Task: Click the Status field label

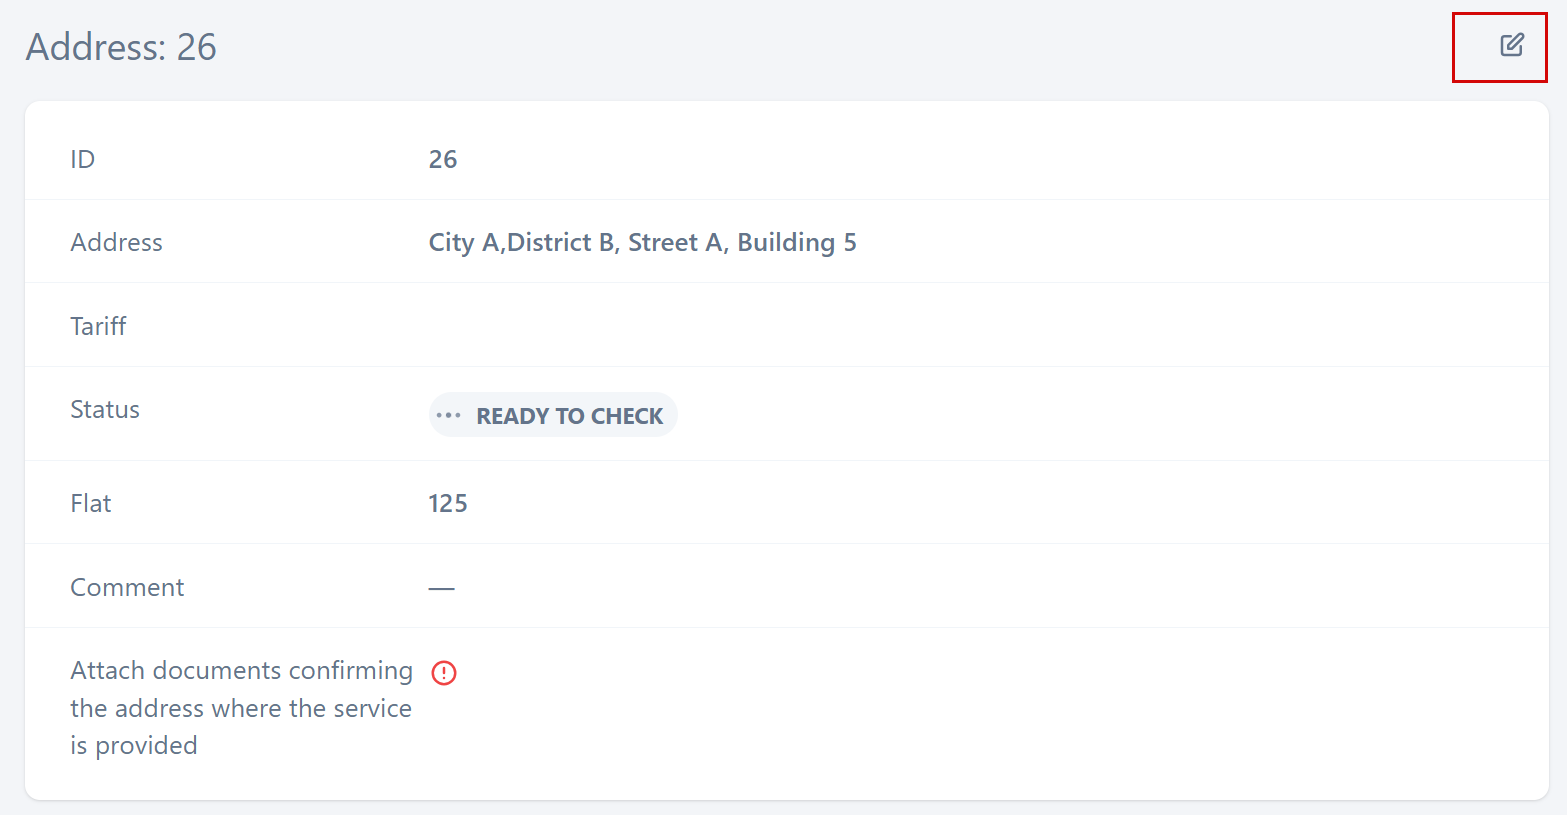Action: 105,409
